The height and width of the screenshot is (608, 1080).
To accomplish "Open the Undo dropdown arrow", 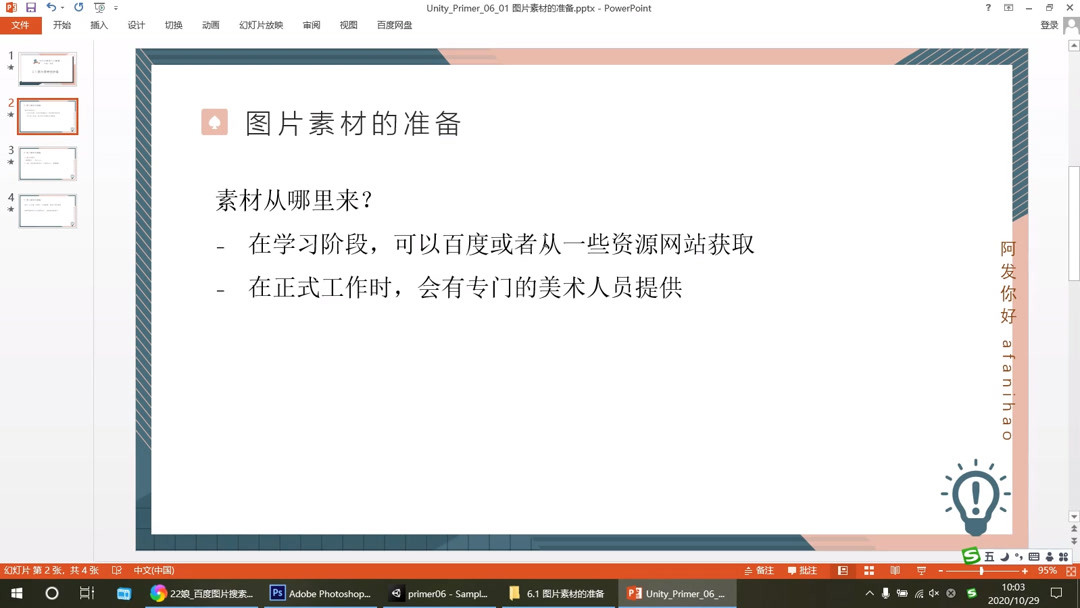I will click(x=62, y=7).
